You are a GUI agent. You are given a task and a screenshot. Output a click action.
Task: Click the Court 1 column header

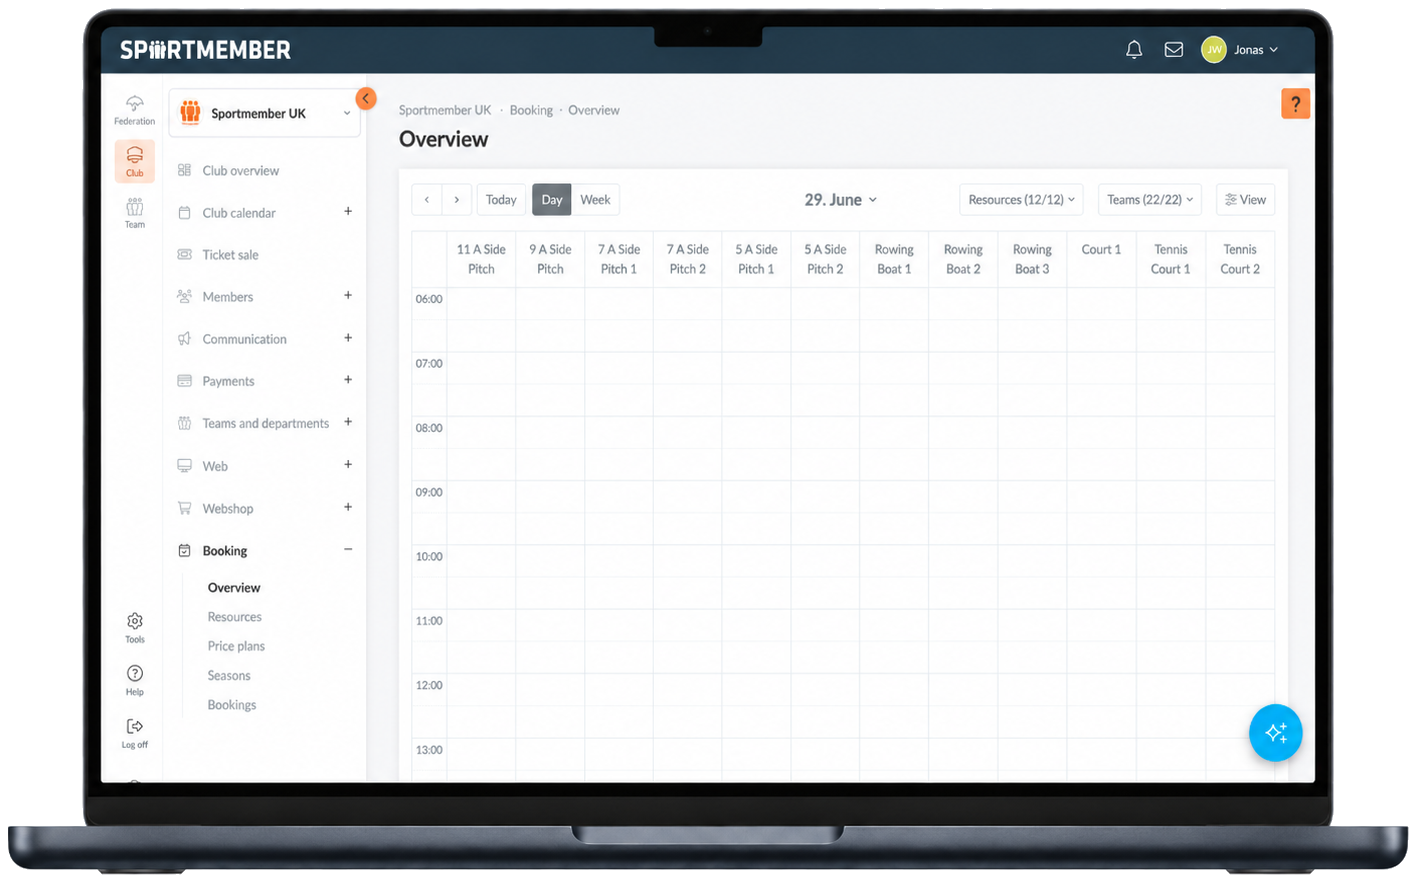click(1101, 259)
